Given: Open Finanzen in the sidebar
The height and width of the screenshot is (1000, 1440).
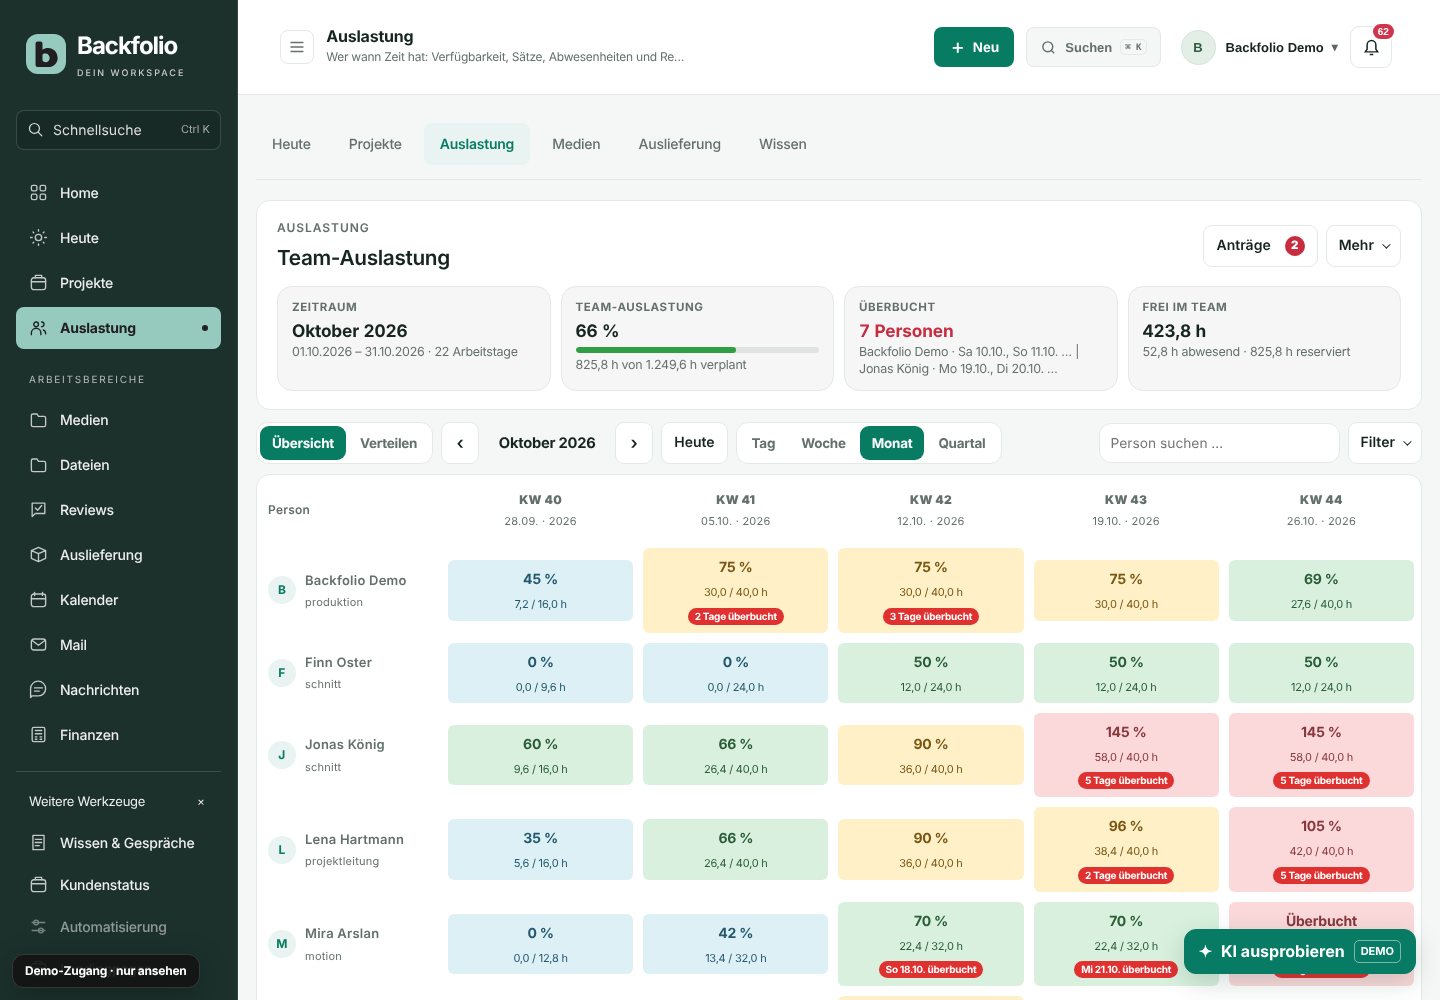Looking at the screenshot, I should tap(118, 735).
